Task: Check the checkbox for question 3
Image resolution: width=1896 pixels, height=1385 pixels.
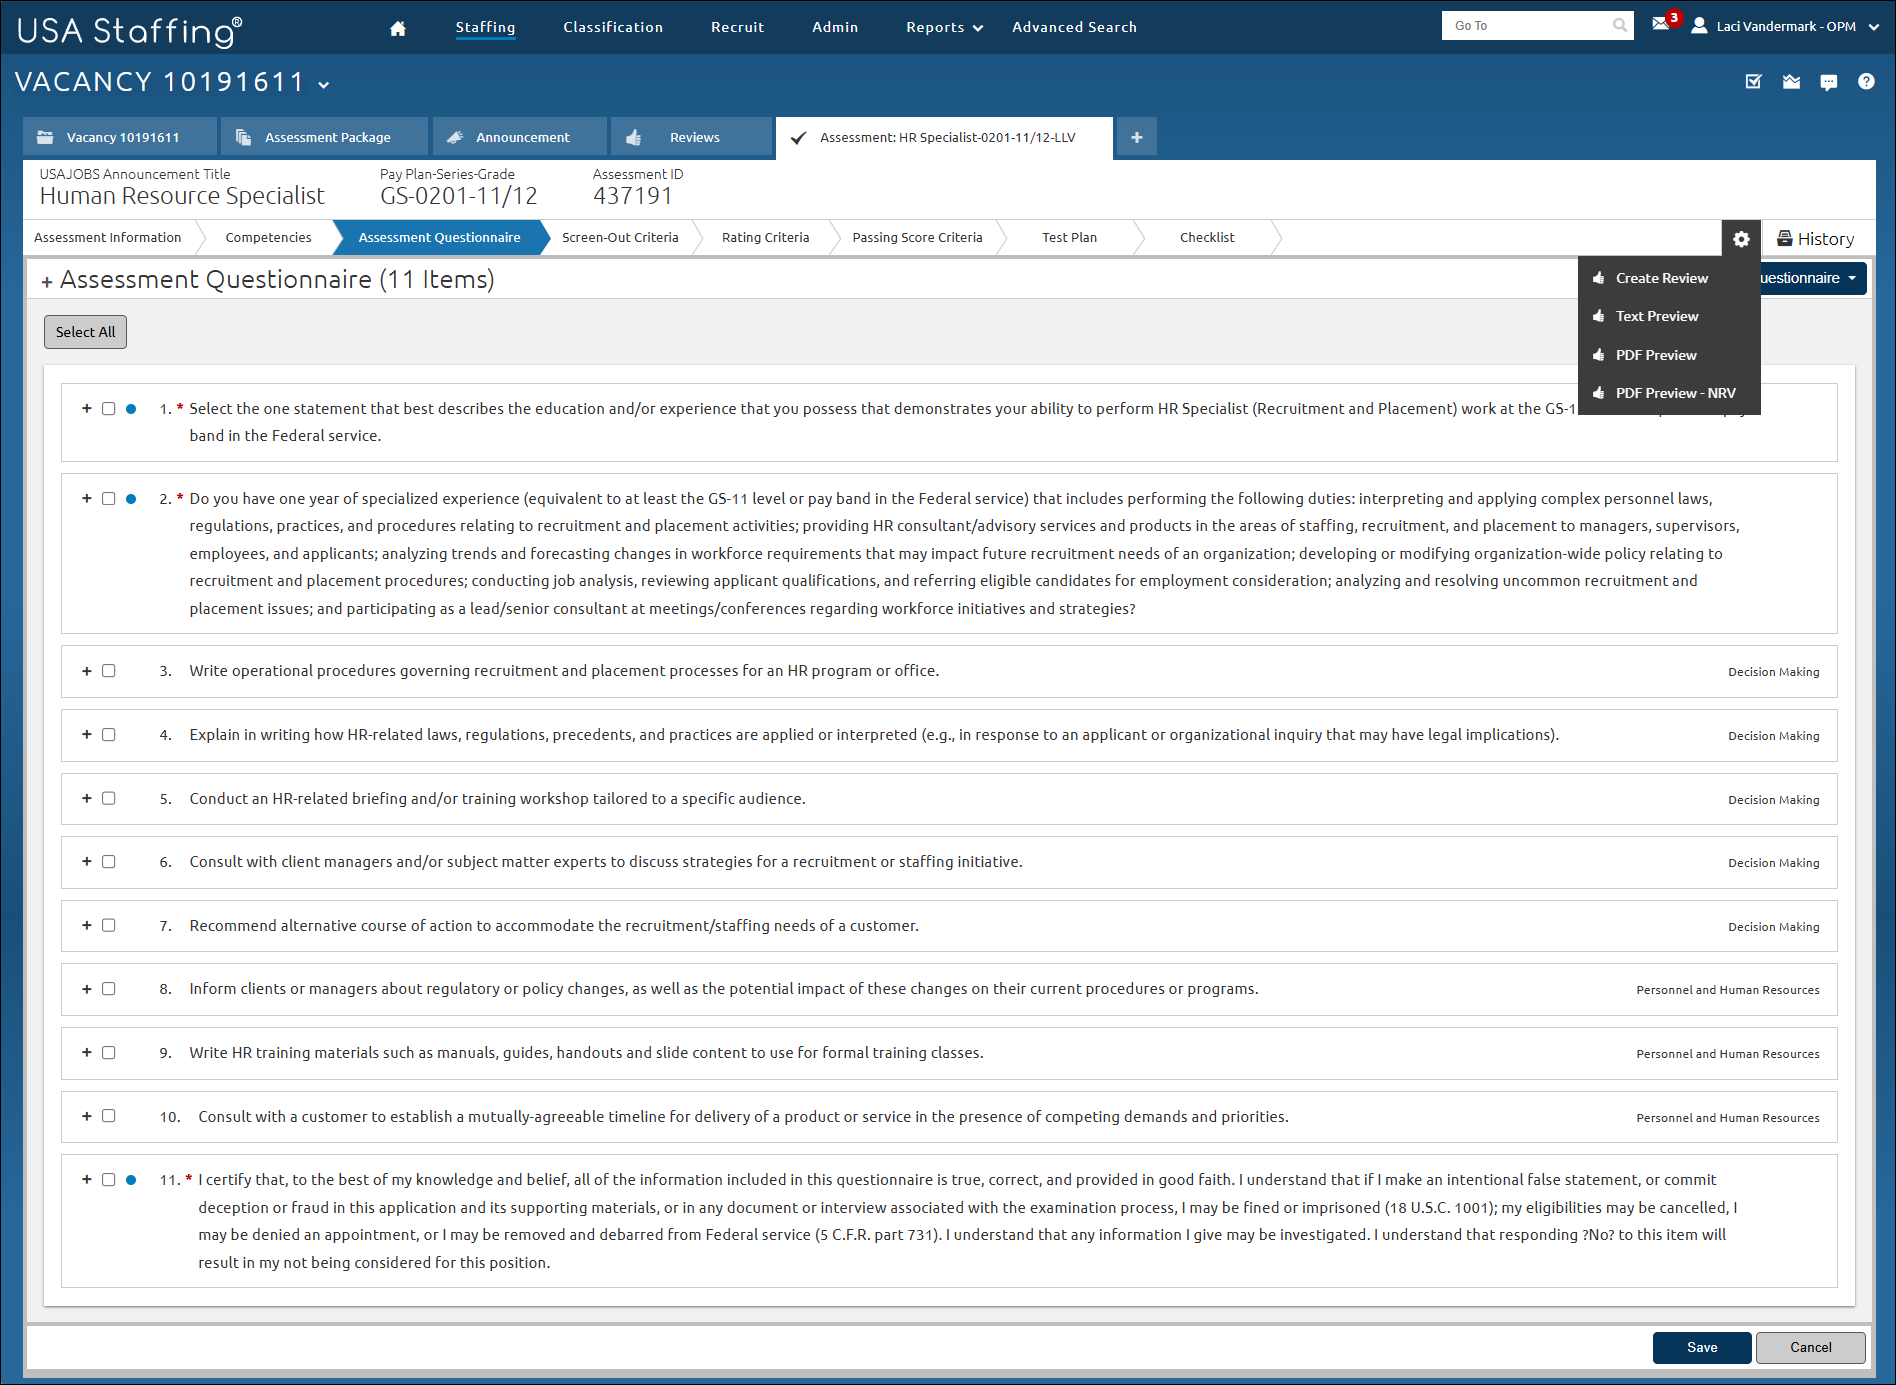Action: coord(108,671)
